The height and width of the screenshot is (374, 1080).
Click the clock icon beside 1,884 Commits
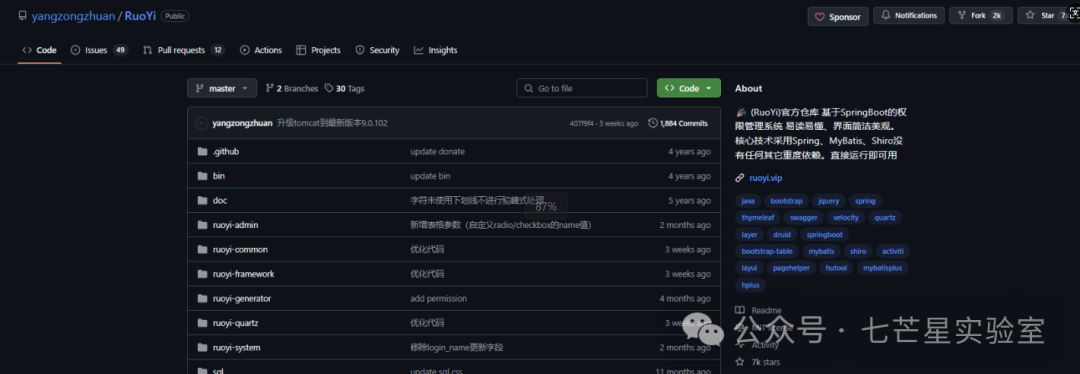(653, 123)
